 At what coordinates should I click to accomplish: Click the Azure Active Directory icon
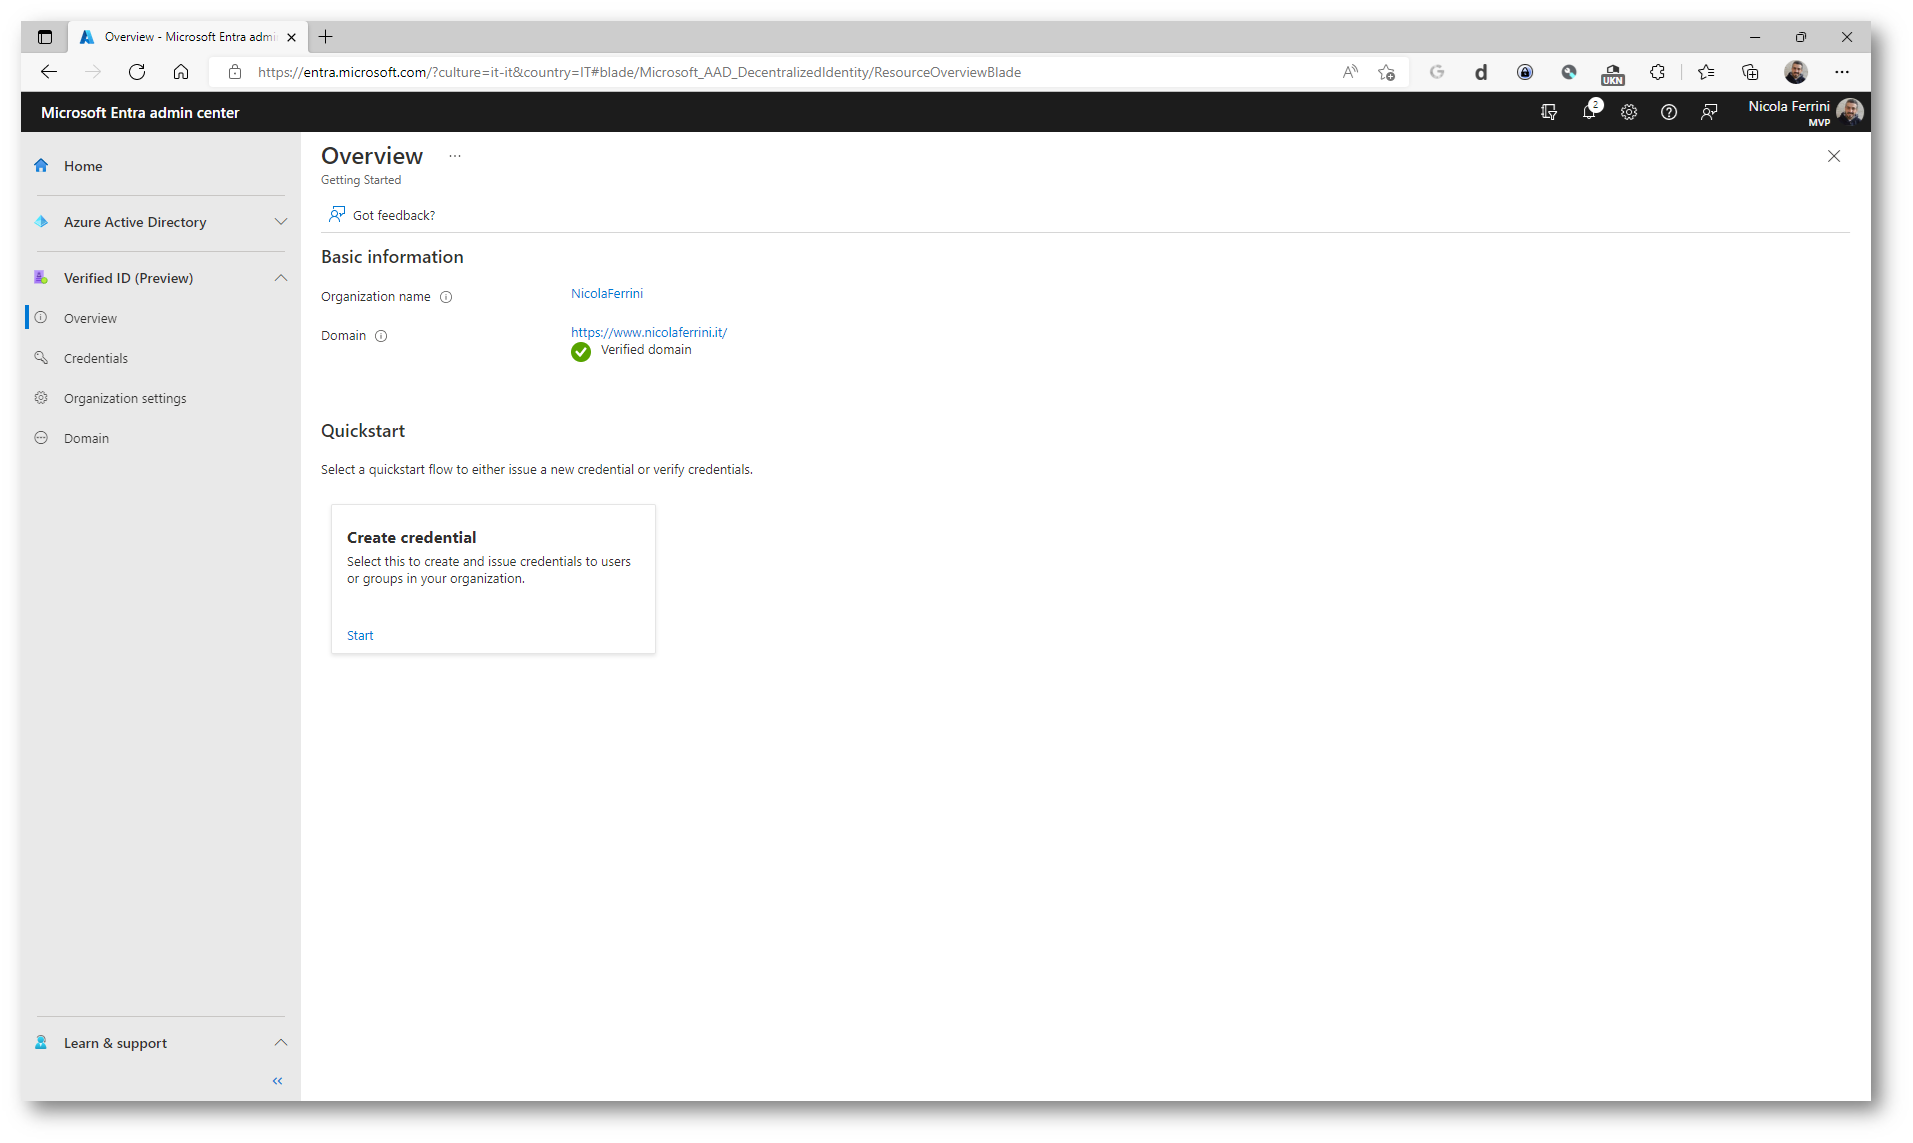pos(41,222)
